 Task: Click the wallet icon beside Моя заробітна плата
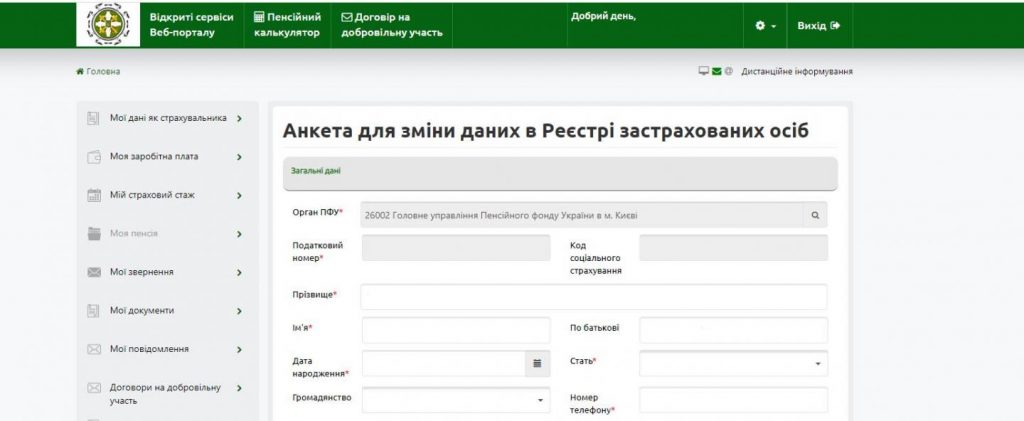click(x=94, y=157)
